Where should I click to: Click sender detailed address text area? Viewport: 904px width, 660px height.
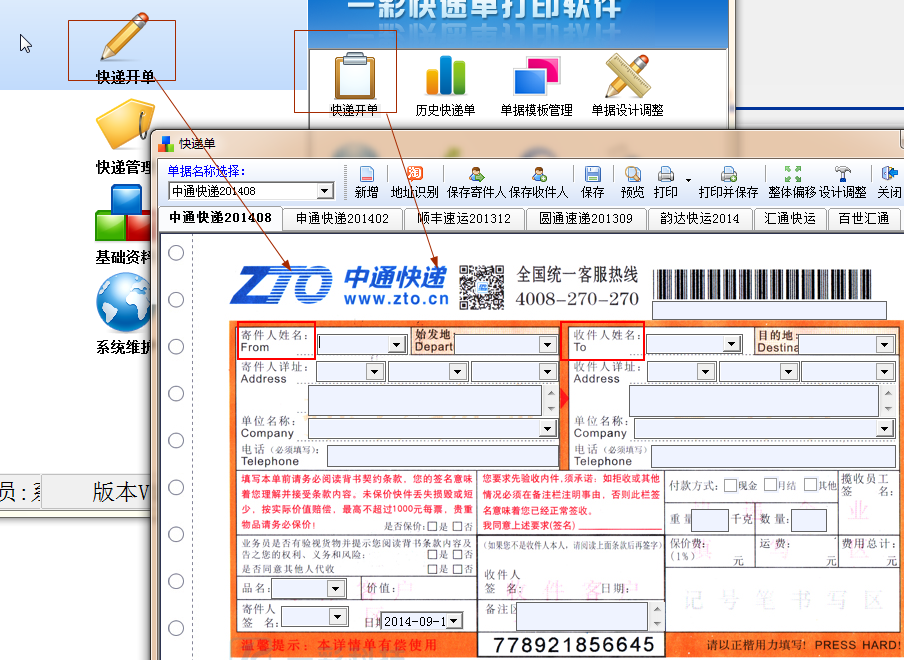(x=425, y=400)
